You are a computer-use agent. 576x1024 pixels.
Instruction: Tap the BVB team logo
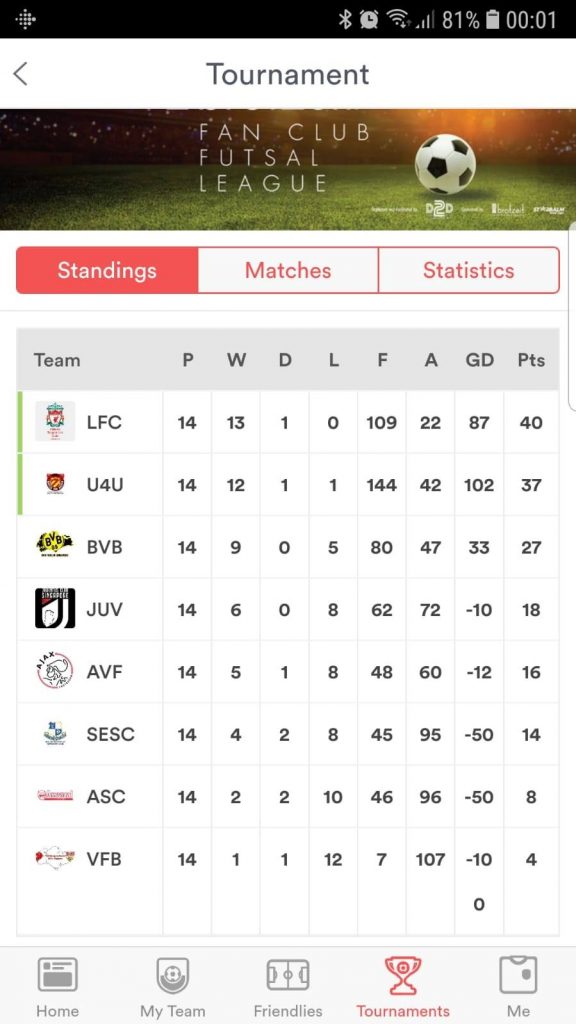(55, 545)
